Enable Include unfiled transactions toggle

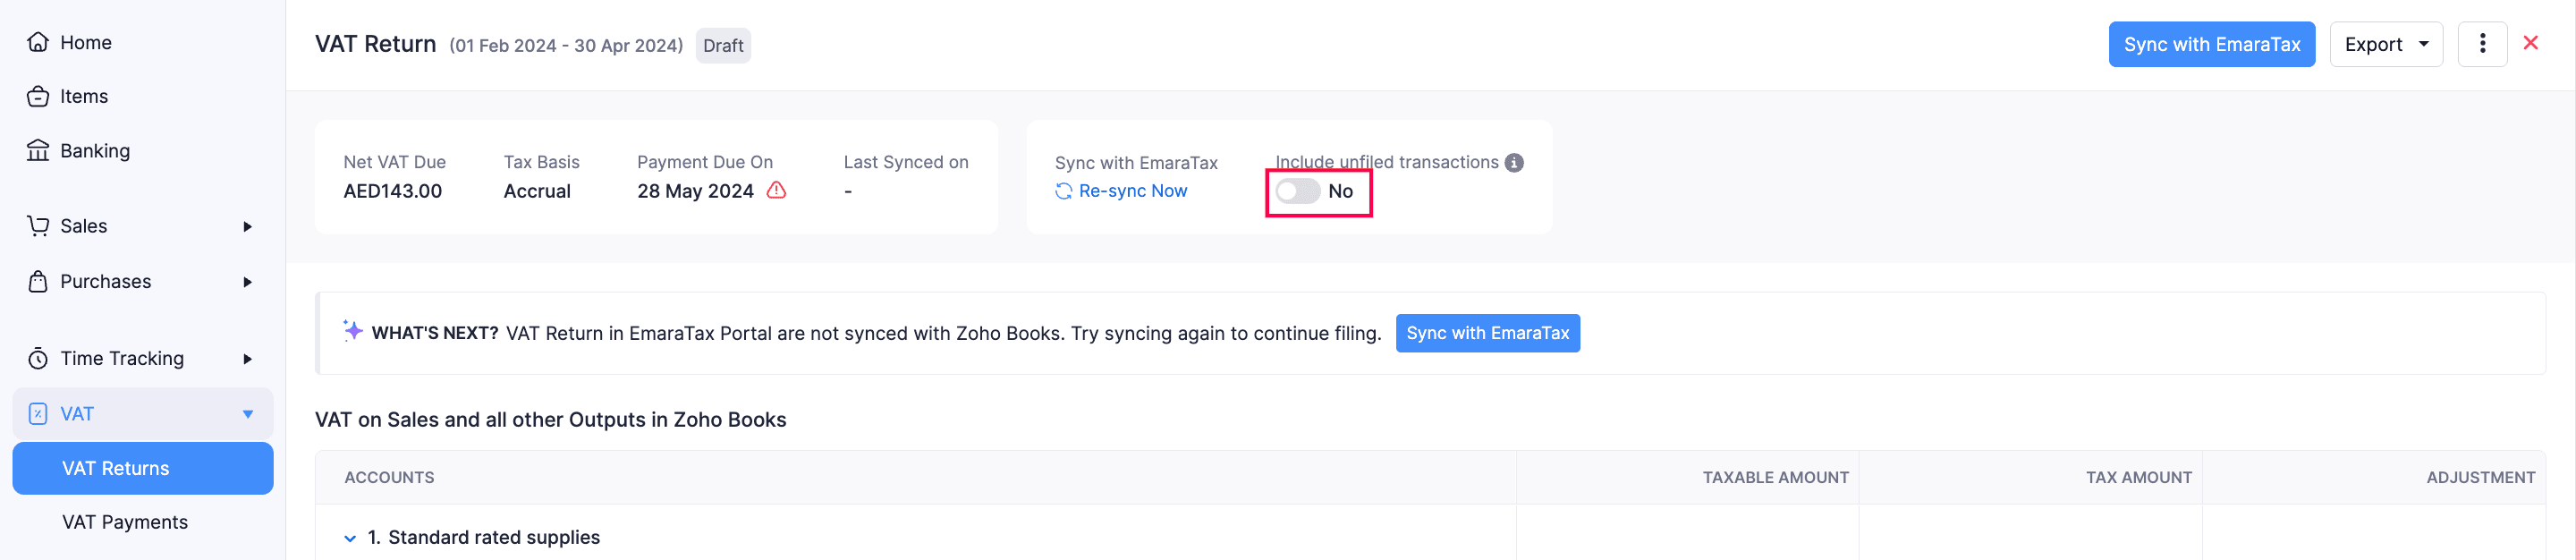[1297, 191]
